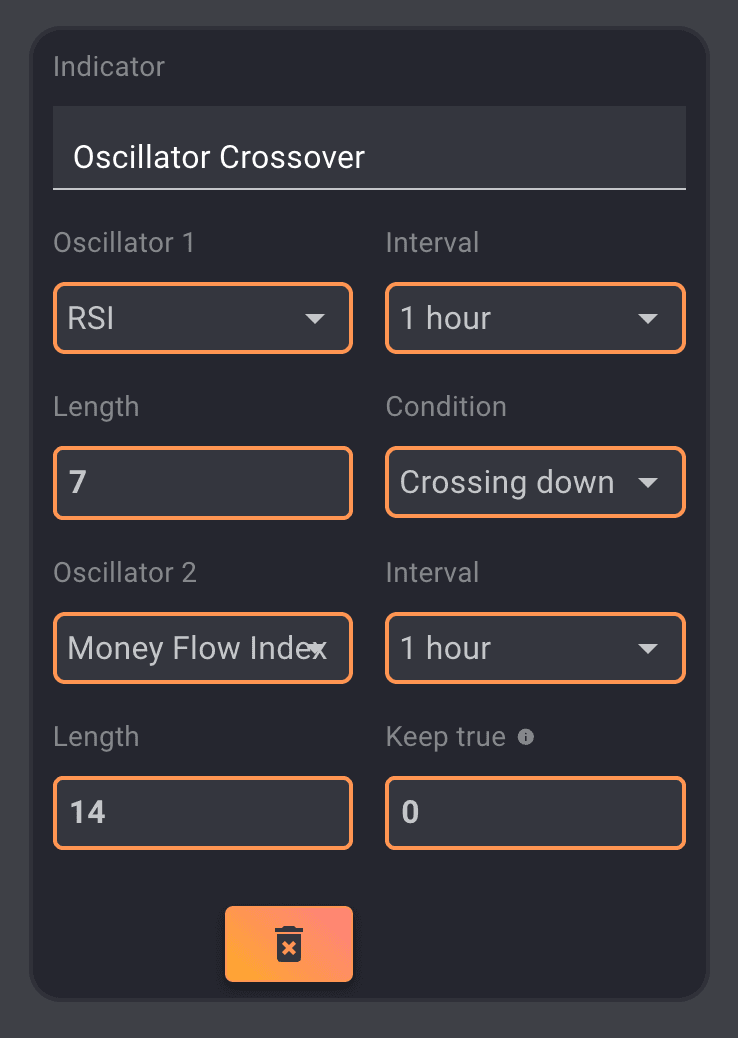This screenshot has height=1038, width=738.
Task: Click the Keep true label
Action: pyautogui.click(x=446, y=737)
